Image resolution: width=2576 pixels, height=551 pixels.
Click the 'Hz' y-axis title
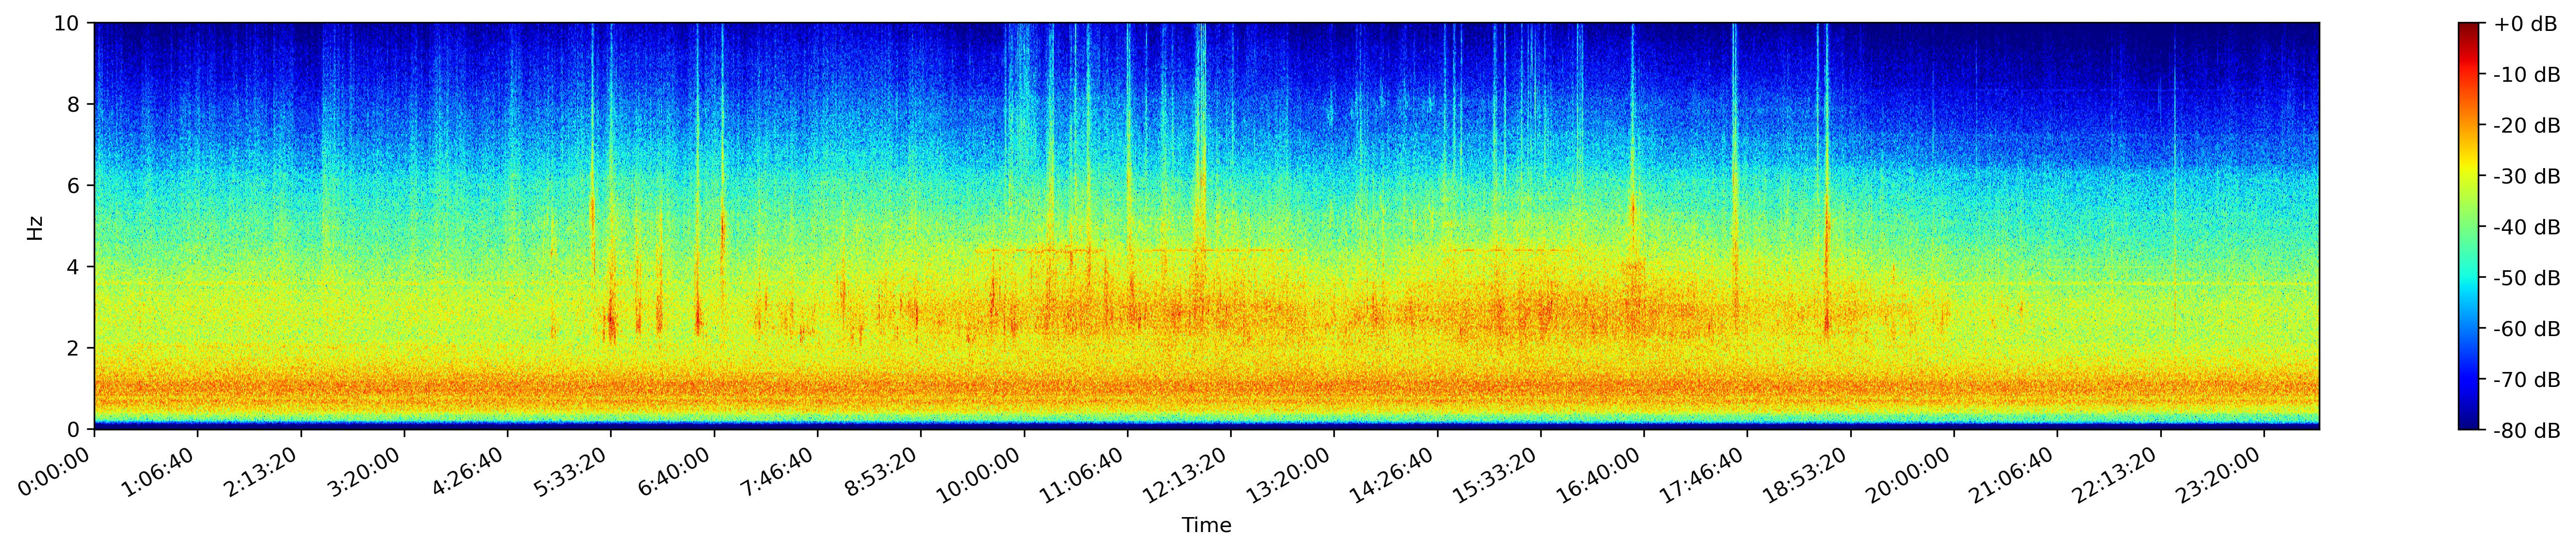tap(35, 227)
